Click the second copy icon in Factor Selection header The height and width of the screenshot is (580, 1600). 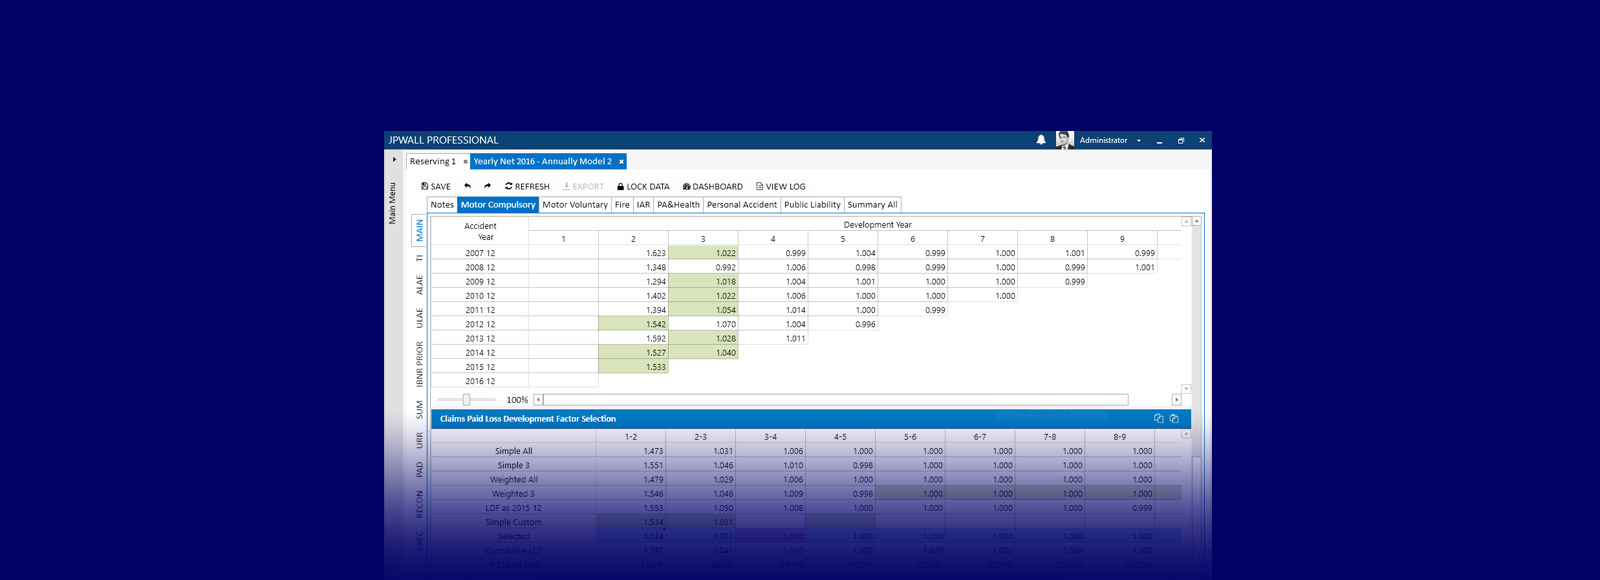click(1174, 419)
